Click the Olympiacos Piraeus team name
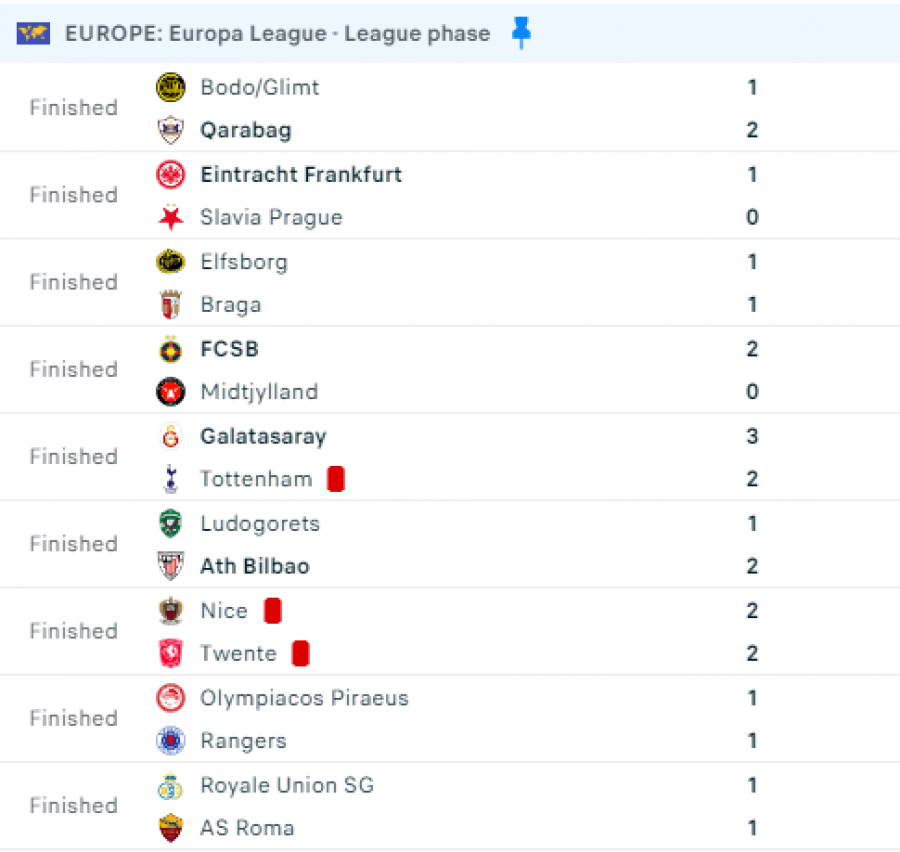Screen dimensions: 900x852 (x=304, y=698)
